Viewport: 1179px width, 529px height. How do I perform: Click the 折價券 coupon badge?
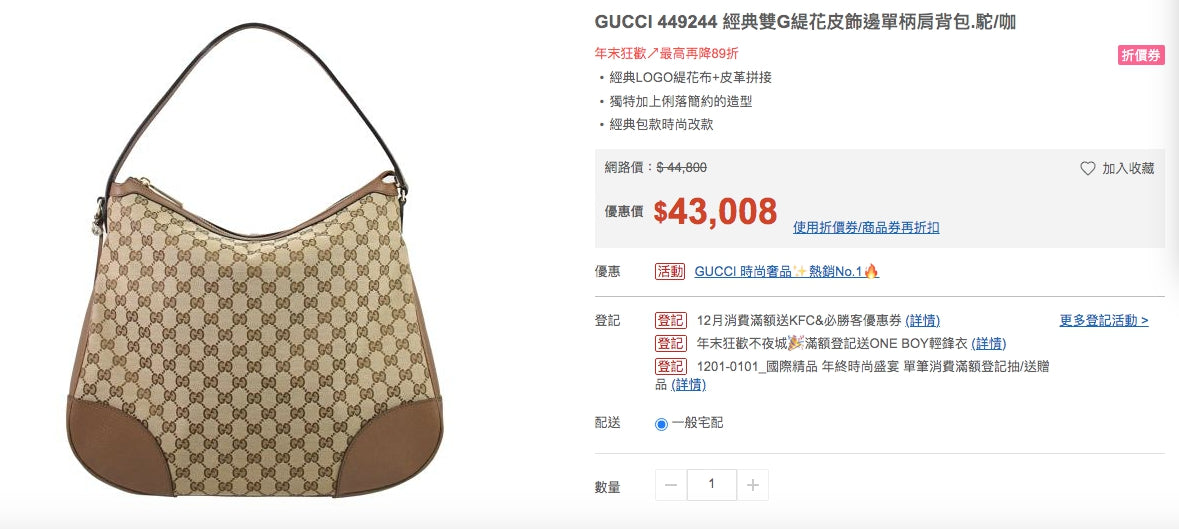click(x=1141, y=55)
